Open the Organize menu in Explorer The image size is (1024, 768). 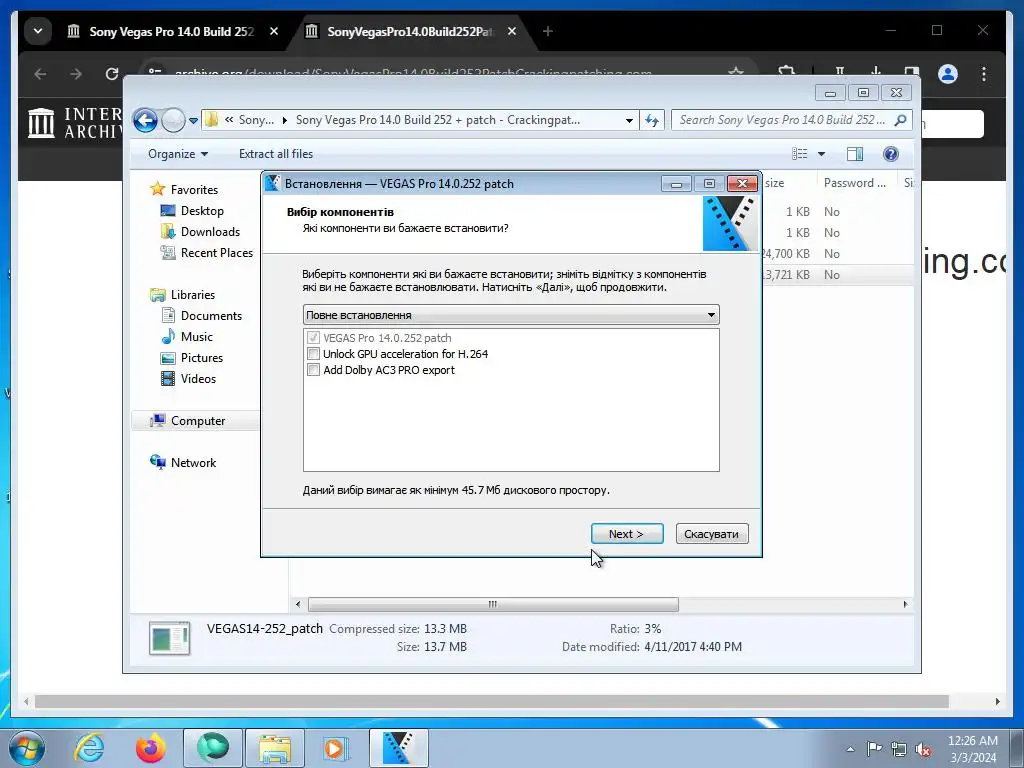point(178,153)
